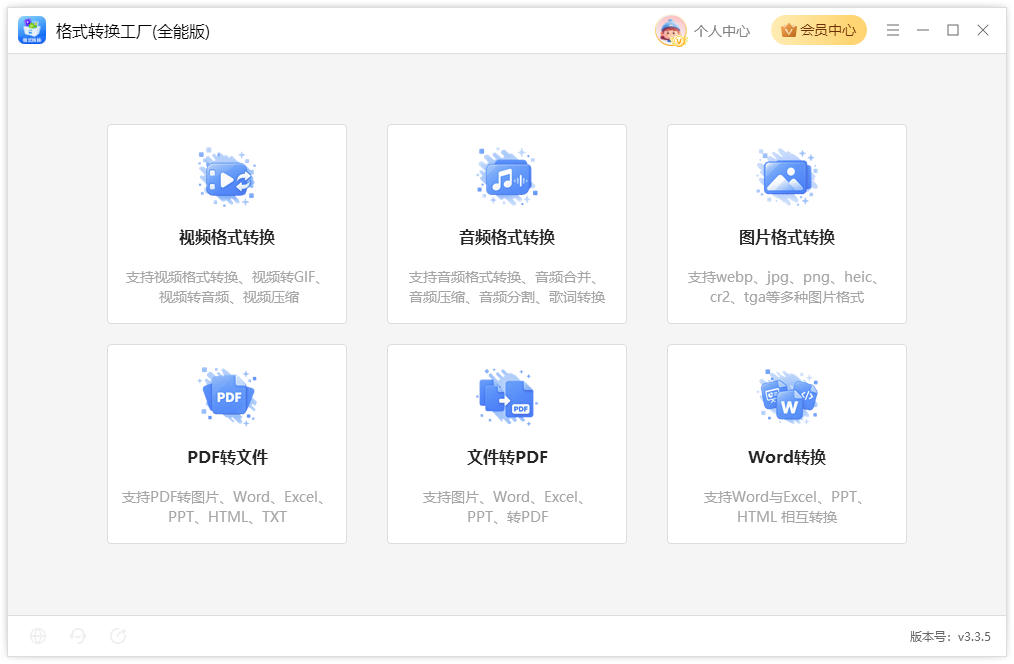
Task: Open the headset customer service icon
Action: (x=78, y=636)
